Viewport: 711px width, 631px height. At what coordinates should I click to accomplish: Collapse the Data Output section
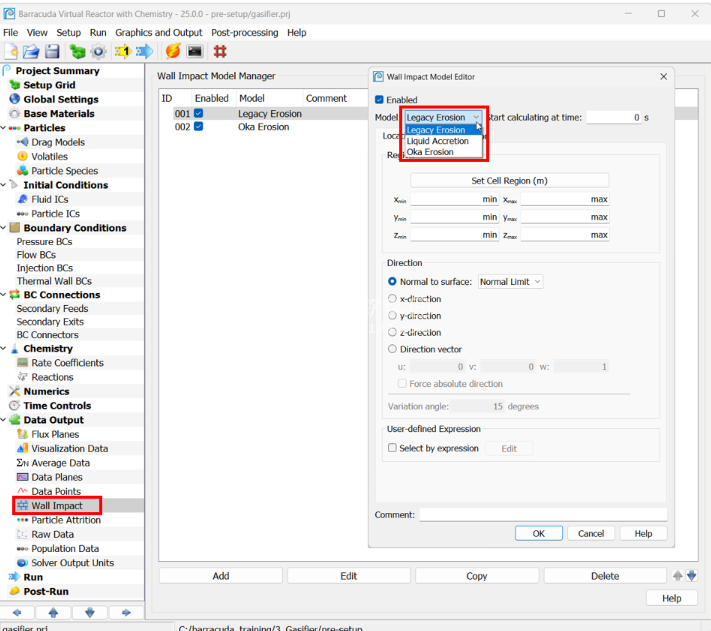coord(4,420)
